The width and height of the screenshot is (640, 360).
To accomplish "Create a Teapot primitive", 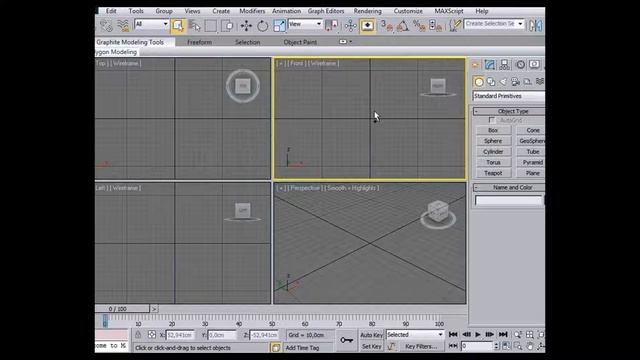I will [x=493, y=173].
